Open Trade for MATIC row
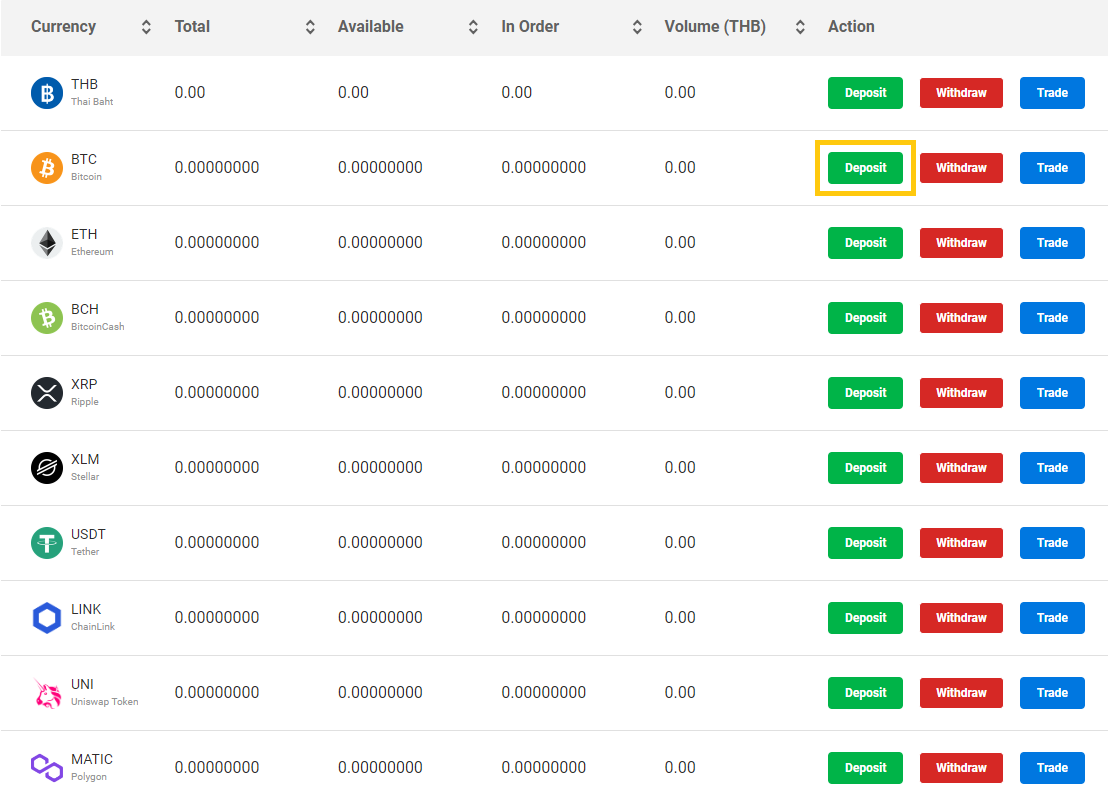Viewport: 1108px width, 795px height. pyautogui.click(x=1052, y=767)
